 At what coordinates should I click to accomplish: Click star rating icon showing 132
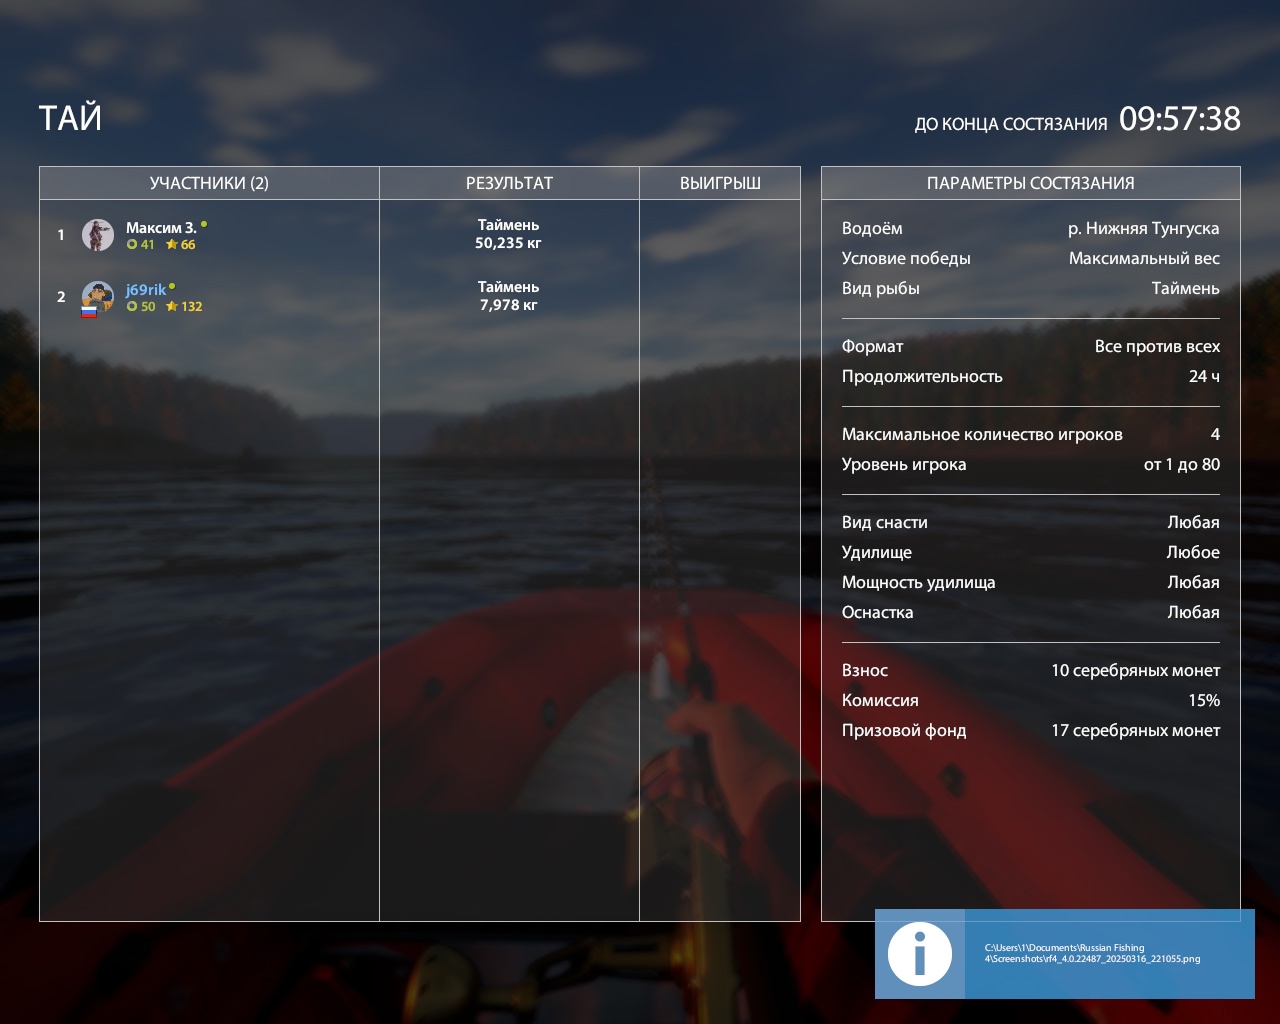coord(171,307)
